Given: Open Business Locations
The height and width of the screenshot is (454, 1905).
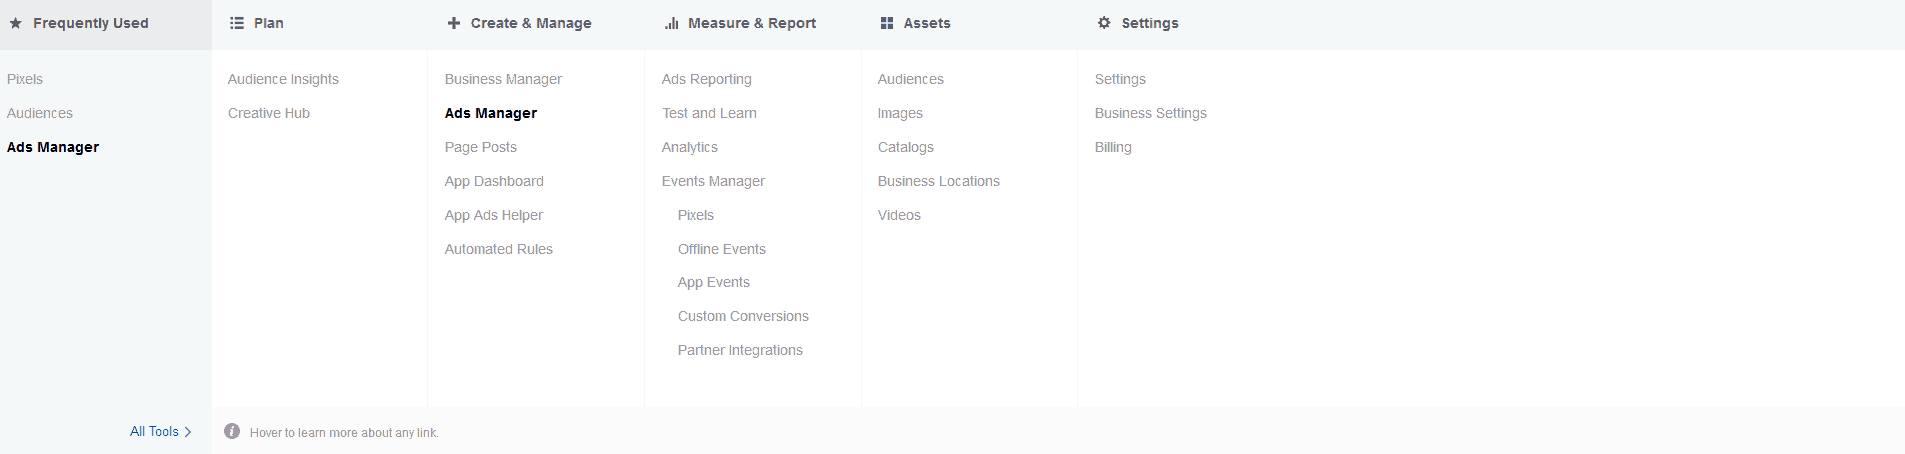Looking at the screenshot, I should [x=939, y=181].
